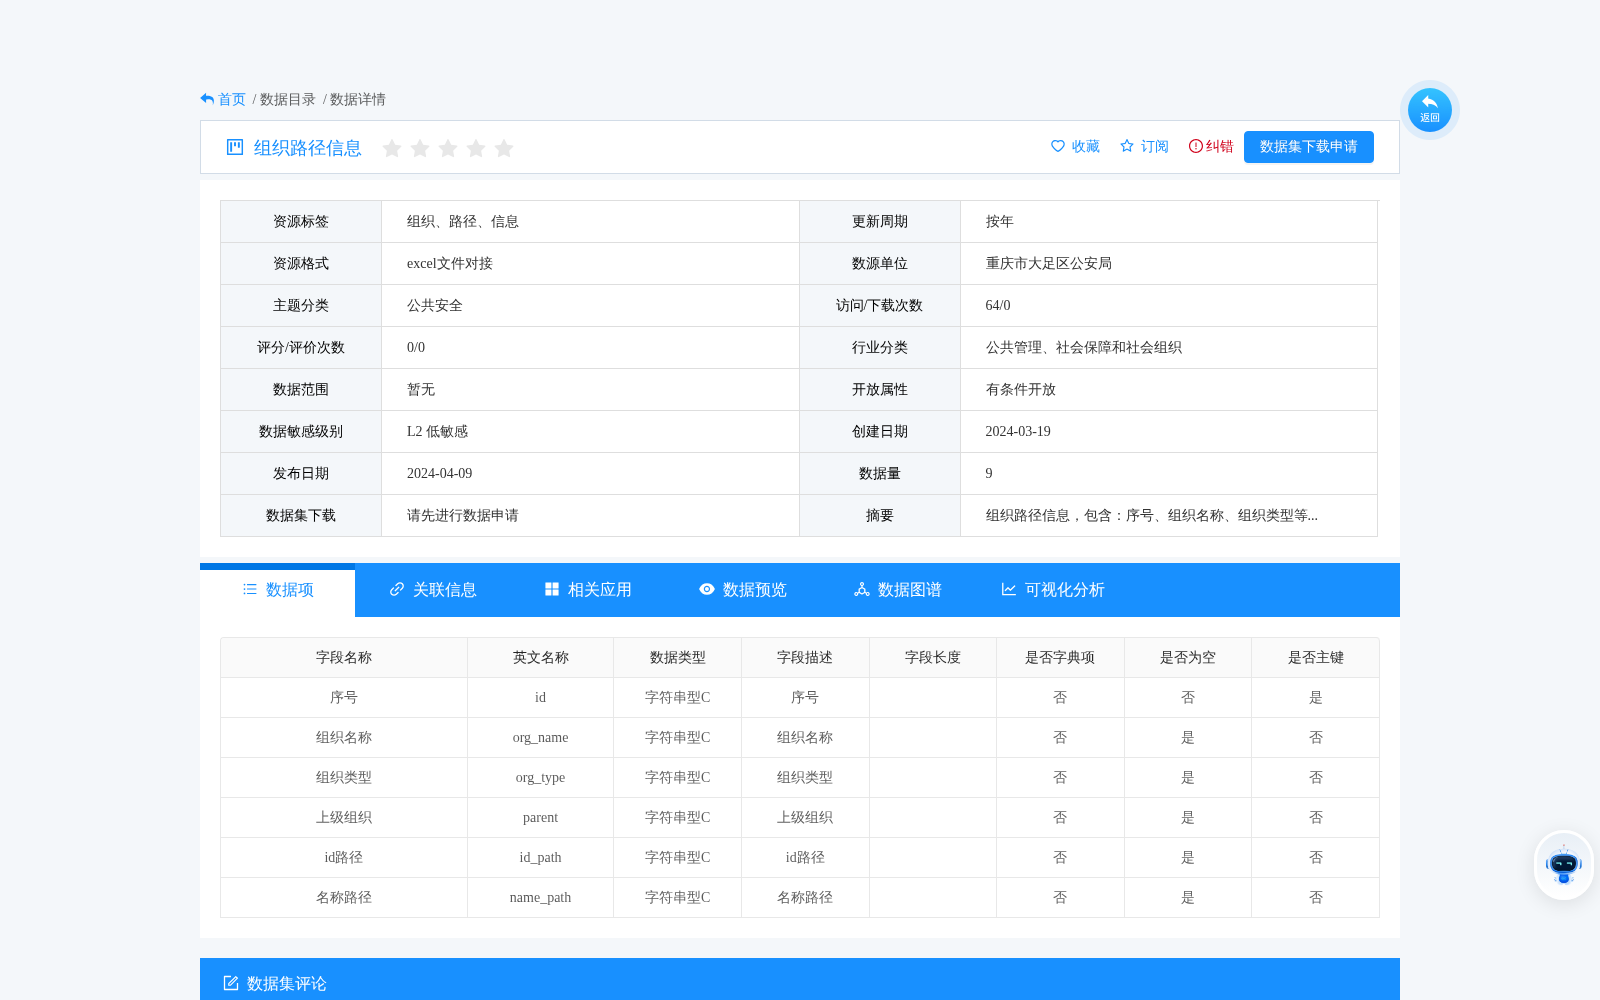This screenshot has height=1000, width=1600.
Task: Open the robot assistant chat icon
Action: click(x=1563, y=865)
